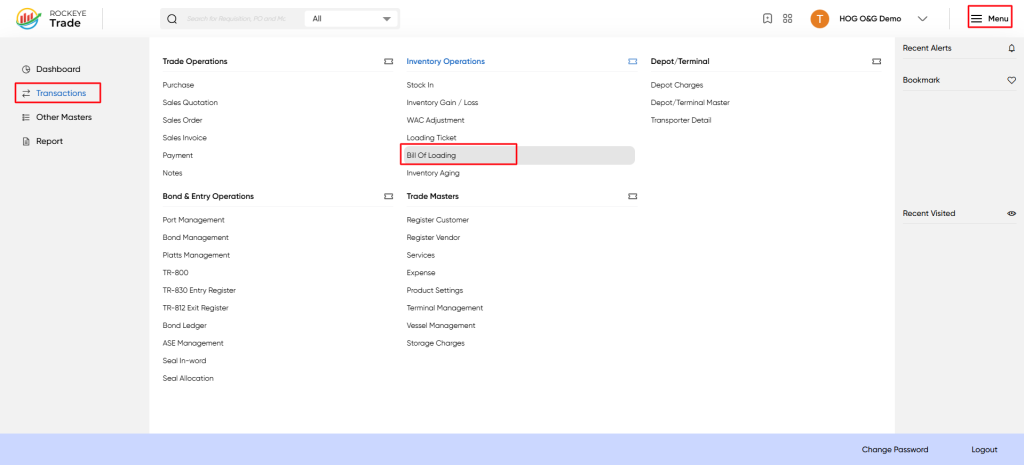Image resolution: width=1024 pixels, height=465 pixels.
Task: Open Seal Allocation
Action: [188, 379]
